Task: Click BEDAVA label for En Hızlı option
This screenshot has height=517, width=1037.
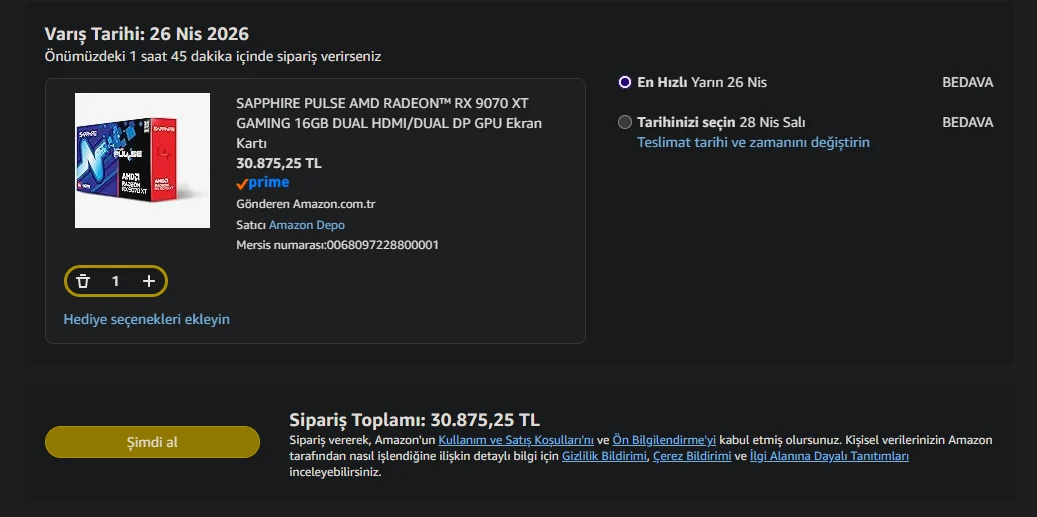Action: [968, 83]
